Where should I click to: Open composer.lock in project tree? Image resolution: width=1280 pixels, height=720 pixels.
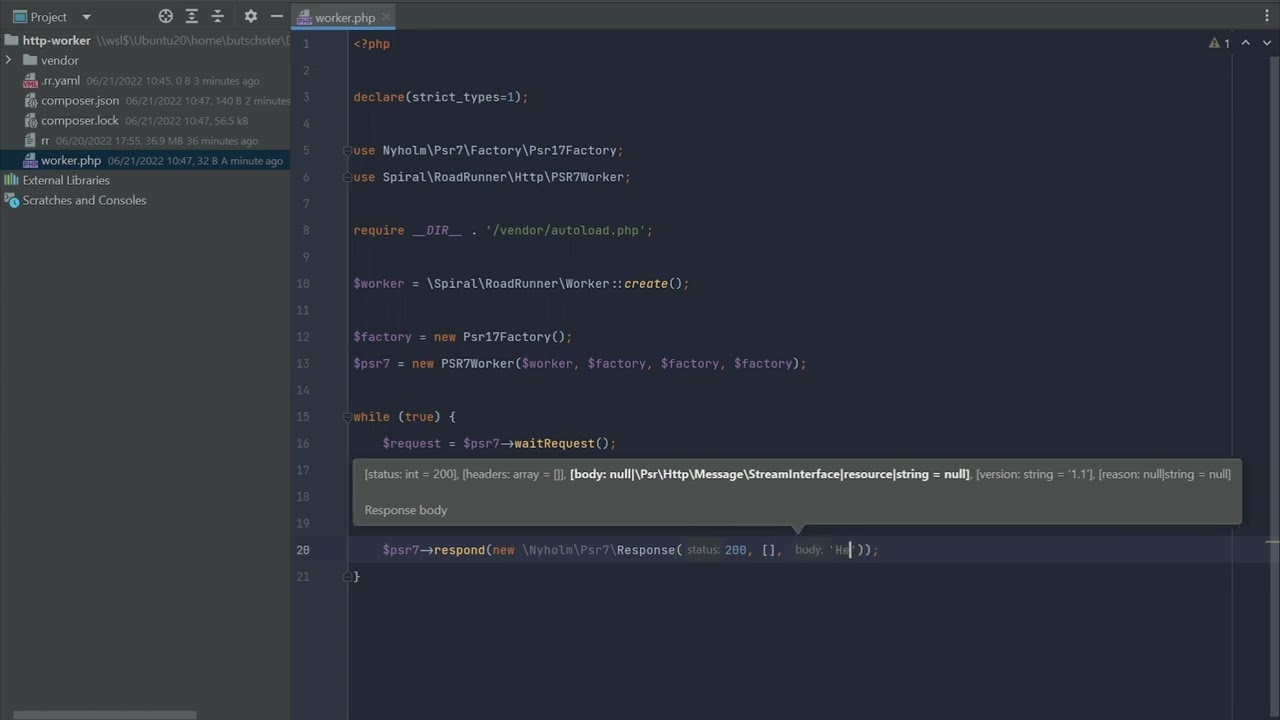tap(80, 120)
